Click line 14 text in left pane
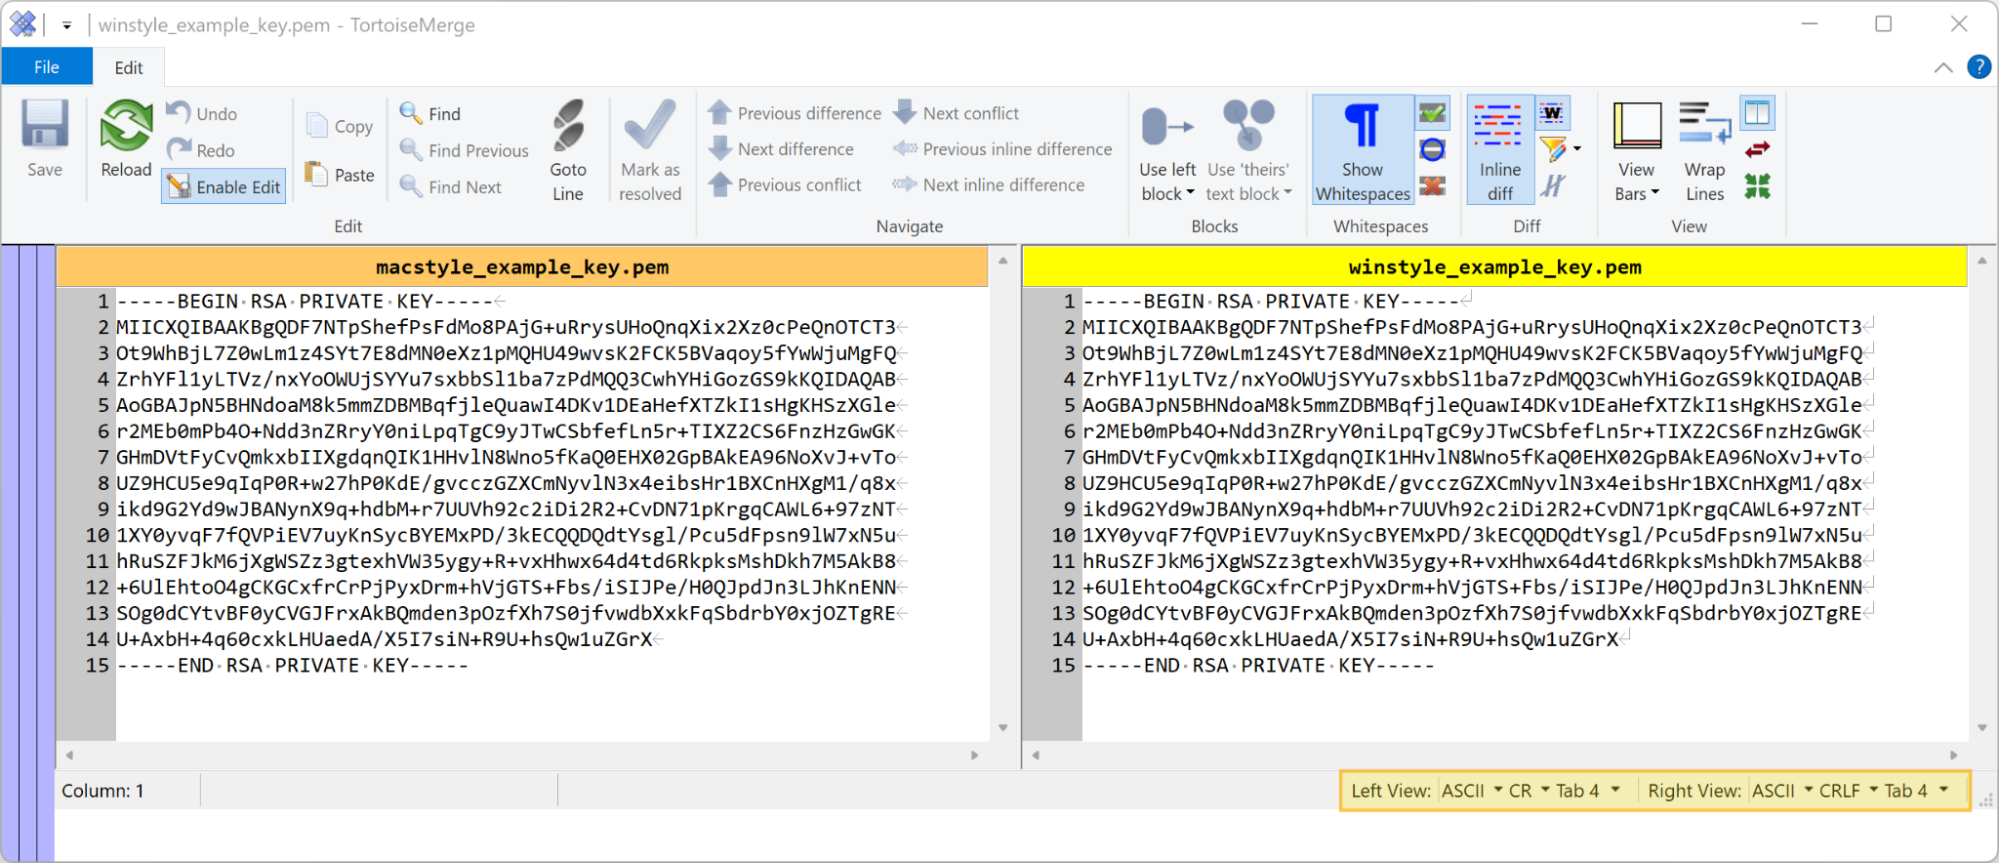Viewport: 1999px width, 863px height. point(385,639)
